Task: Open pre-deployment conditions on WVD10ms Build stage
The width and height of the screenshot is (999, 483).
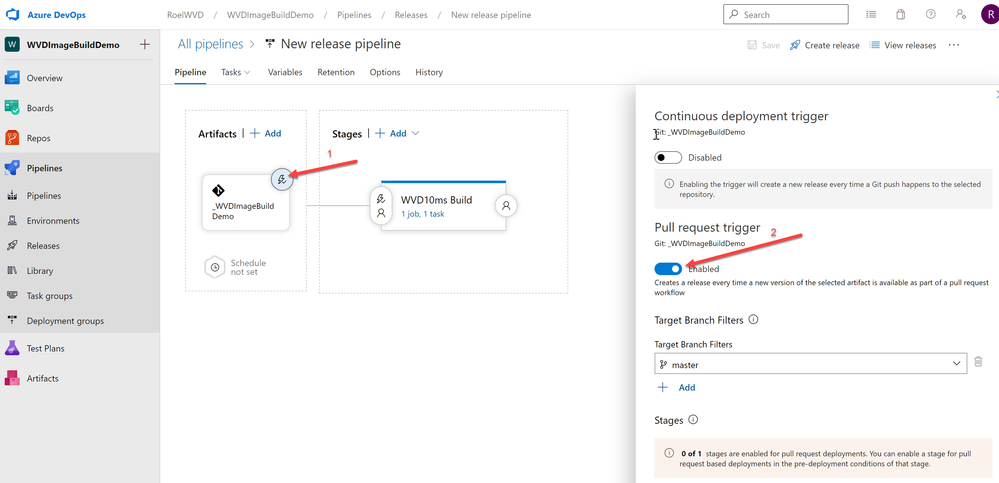Action: click(x=381, y=206)
